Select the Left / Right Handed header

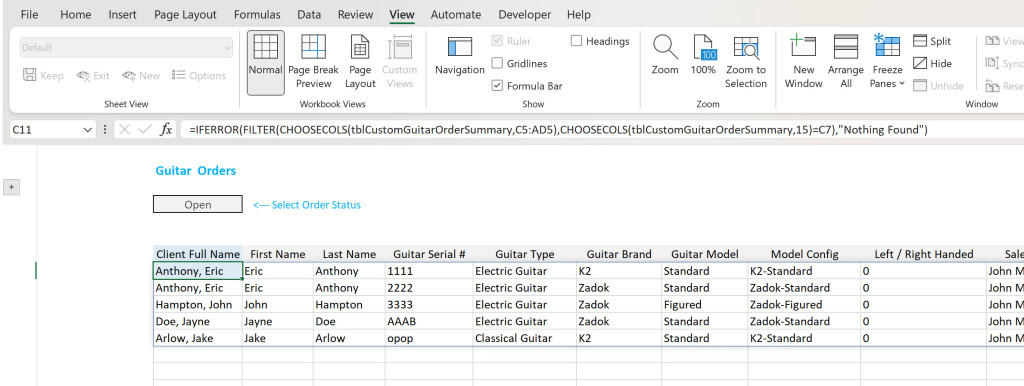(x=923, y=254)
